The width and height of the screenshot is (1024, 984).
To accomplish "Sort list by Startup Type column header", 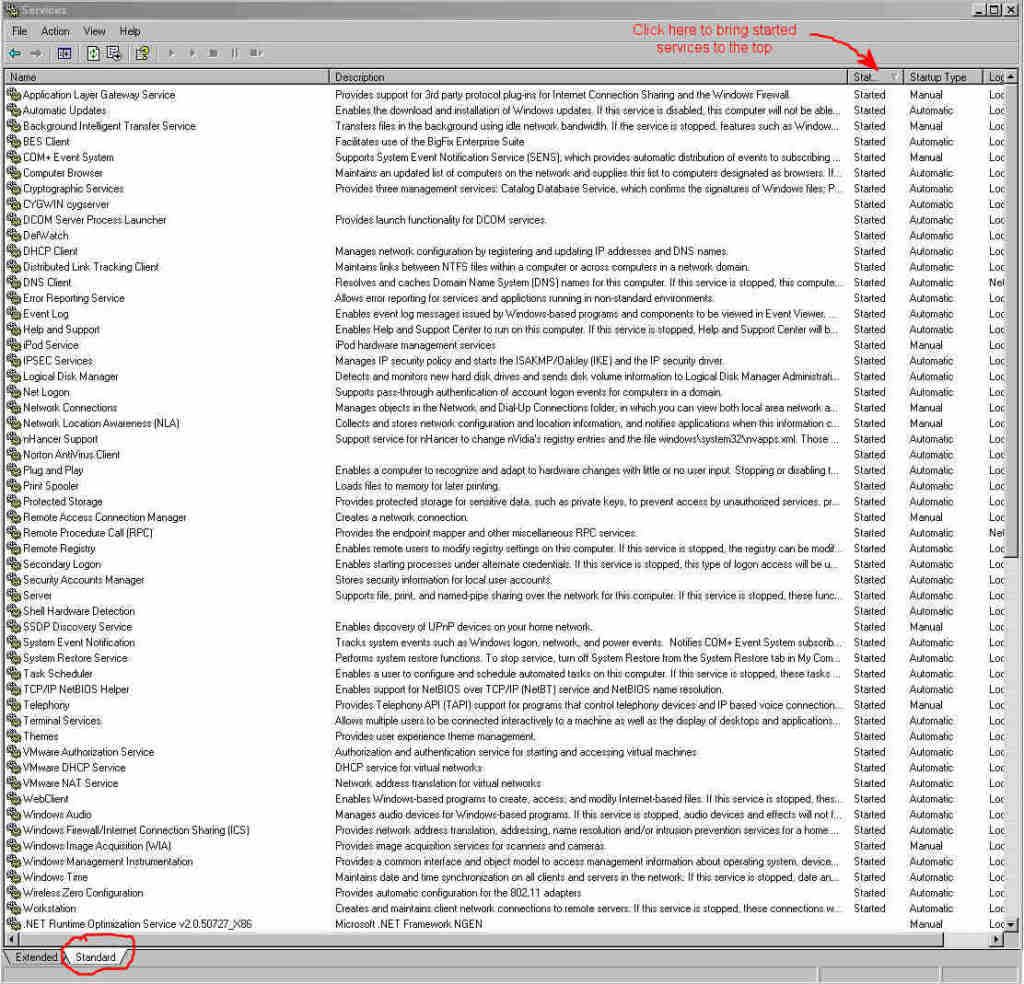I will tap(938, 77).
